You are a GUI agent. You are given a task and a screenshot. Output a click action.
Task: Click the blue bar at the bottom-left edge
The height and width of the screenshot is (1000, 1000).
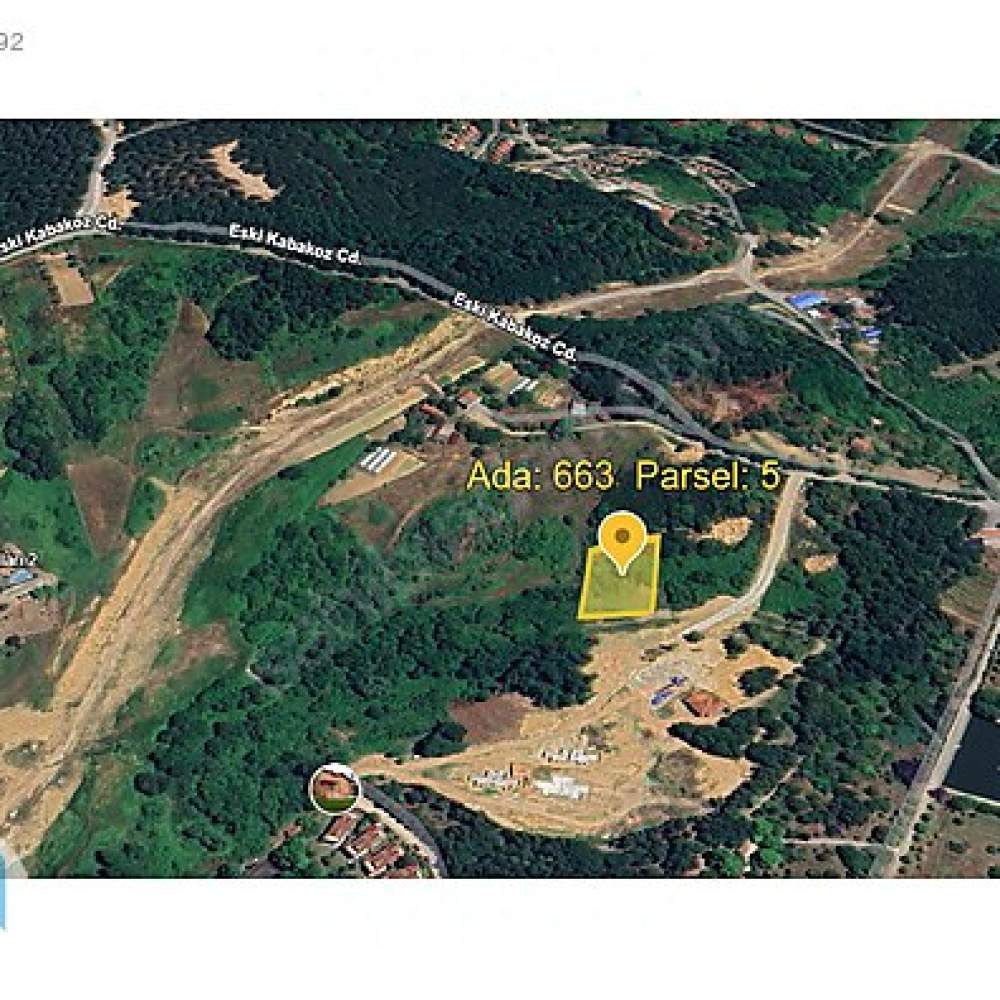click(3, 892)
